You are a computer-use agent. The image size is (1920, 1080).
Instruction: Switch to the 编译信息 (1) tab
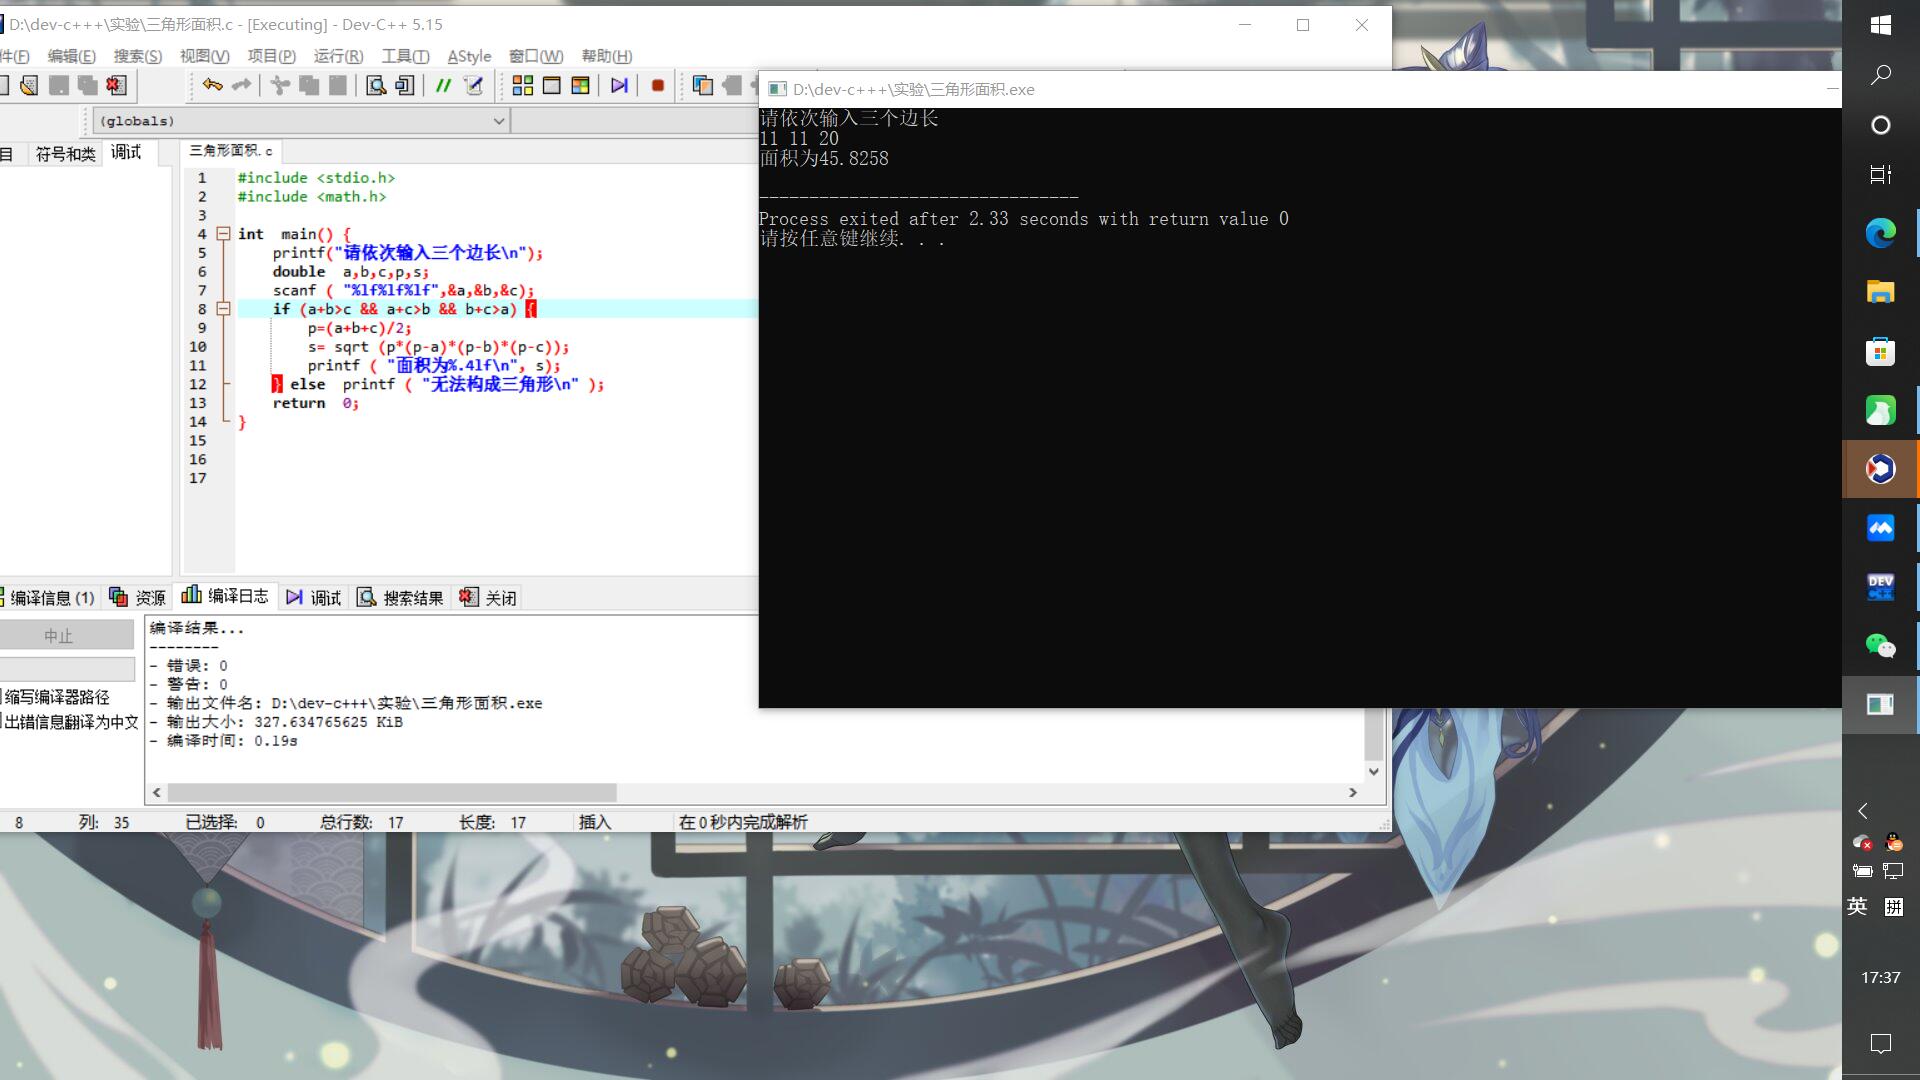tap(50, 597)
